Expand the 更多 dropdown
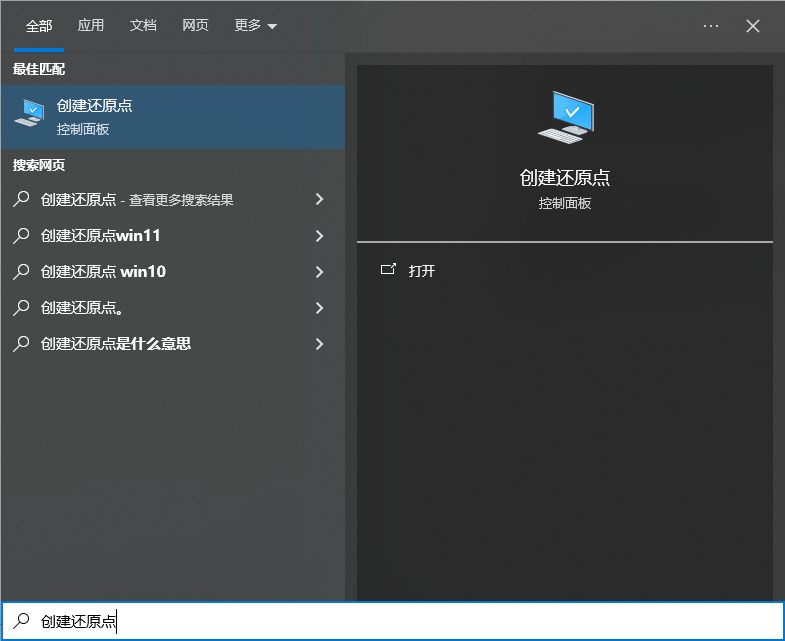The height and width of the screenshot is (641, 785). [x=256, y=25]
